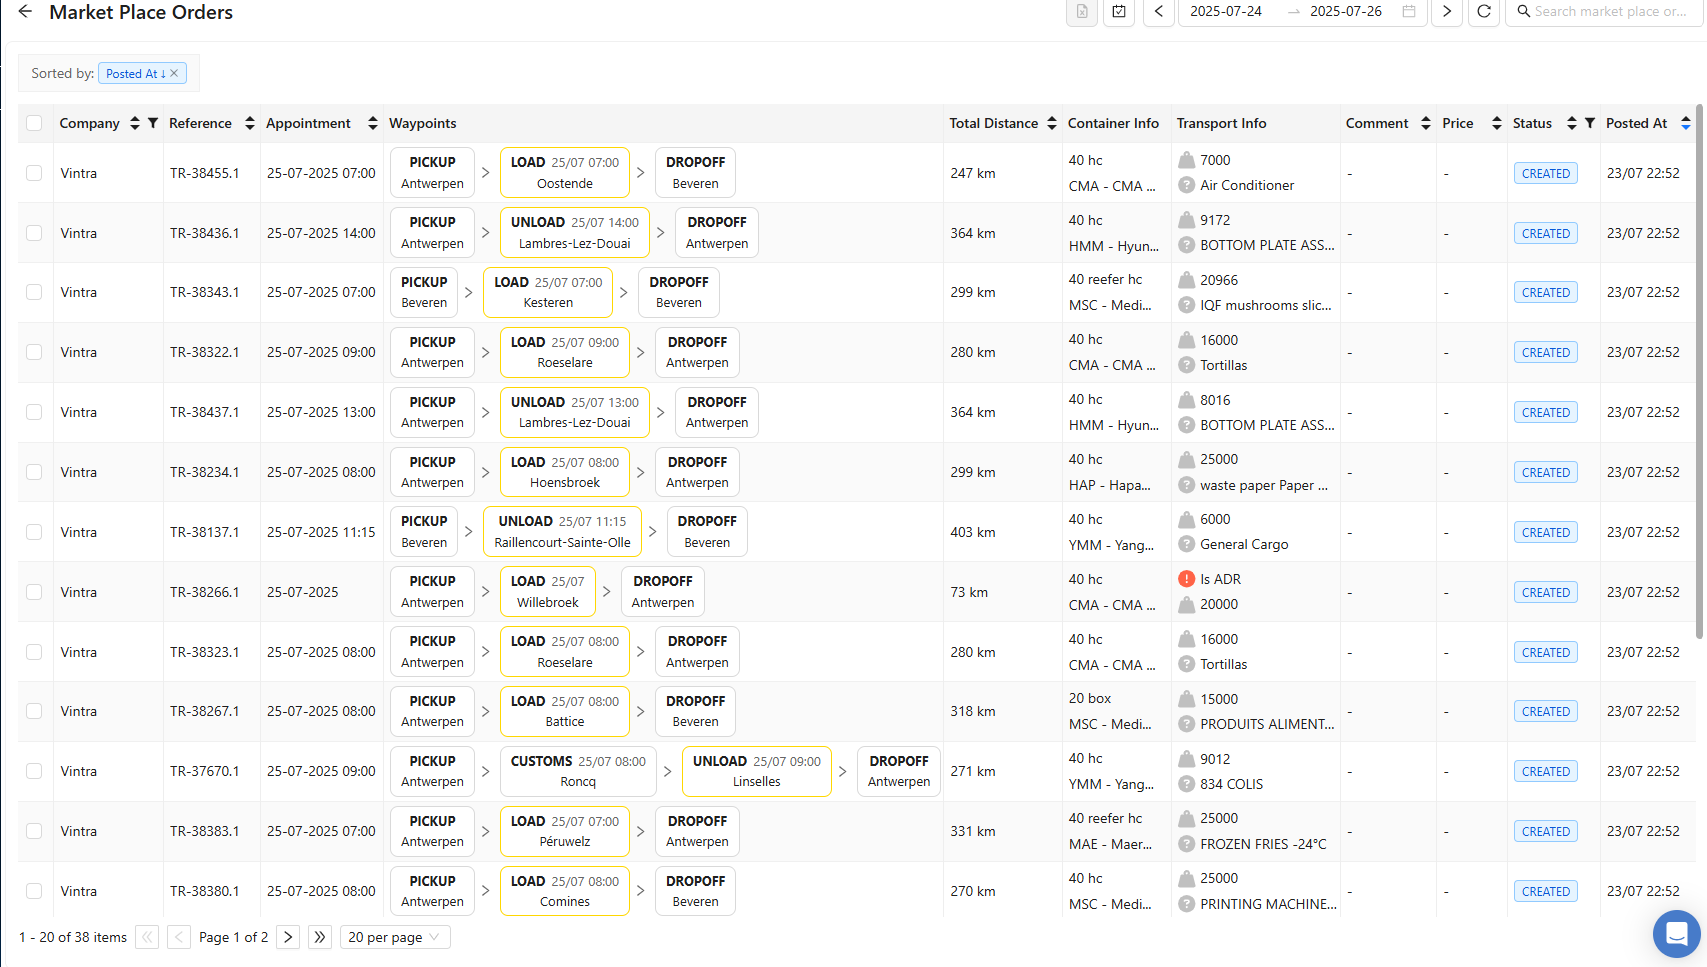
Task: Sort by Total Distance column arrows
Action: click(x=1052, y=123)
